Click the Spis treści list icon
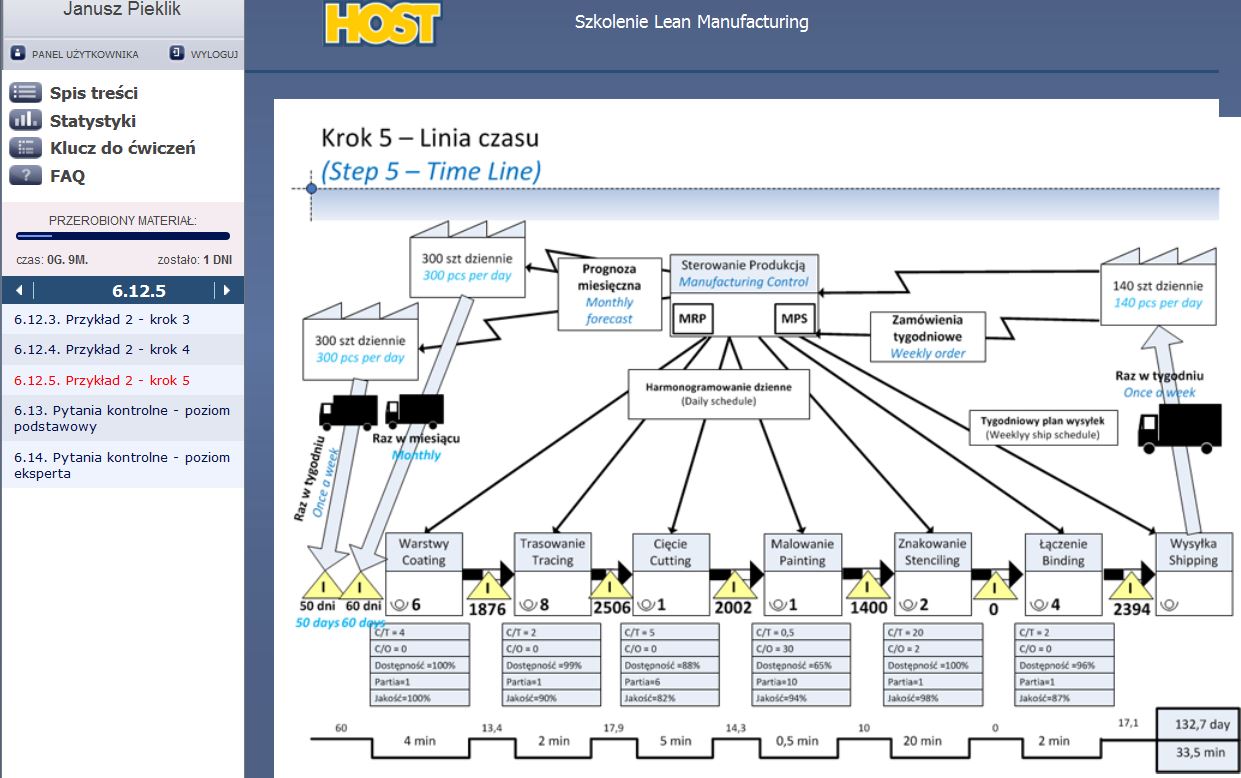 point(25,93)
